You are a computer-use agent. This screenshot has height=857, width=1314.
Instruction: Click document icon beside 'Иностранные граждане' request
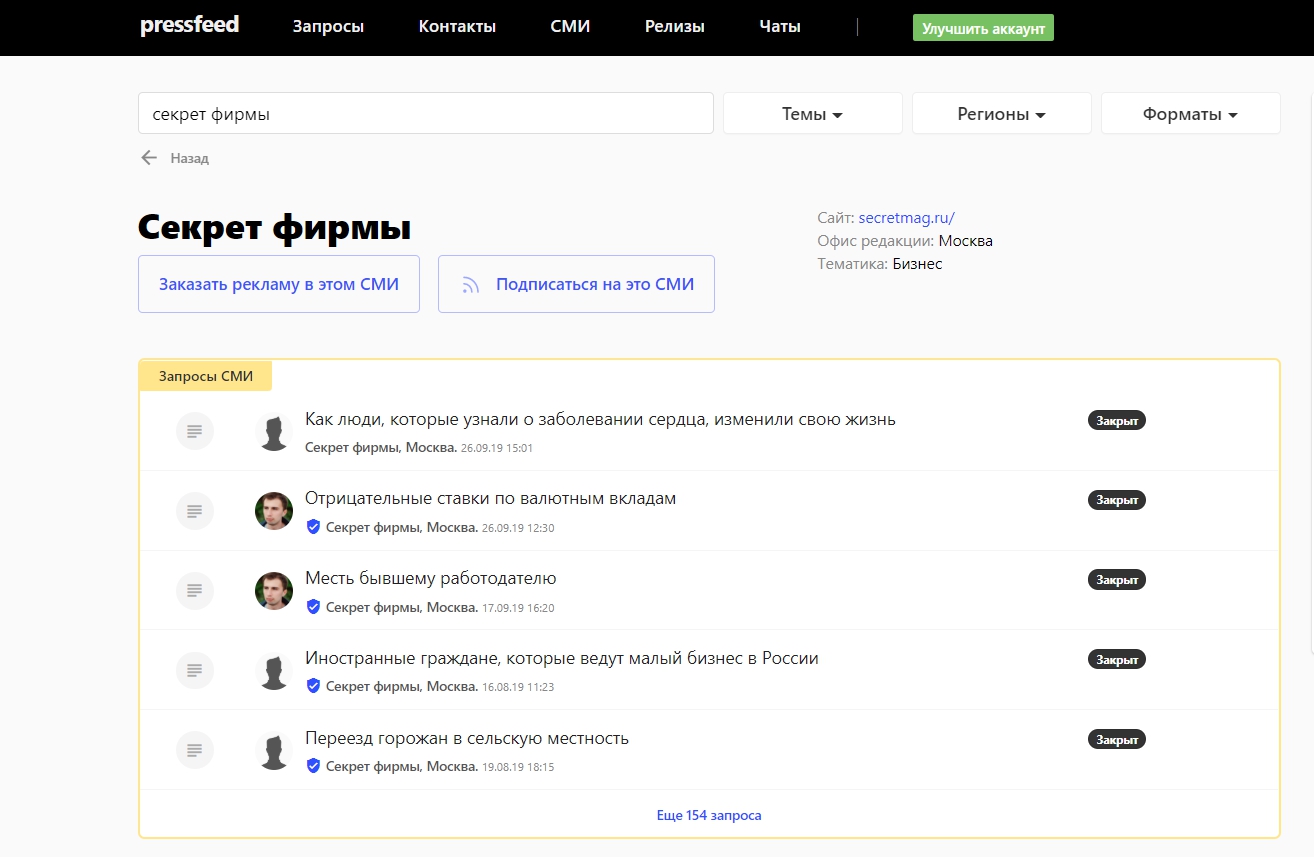coord(195,671)
